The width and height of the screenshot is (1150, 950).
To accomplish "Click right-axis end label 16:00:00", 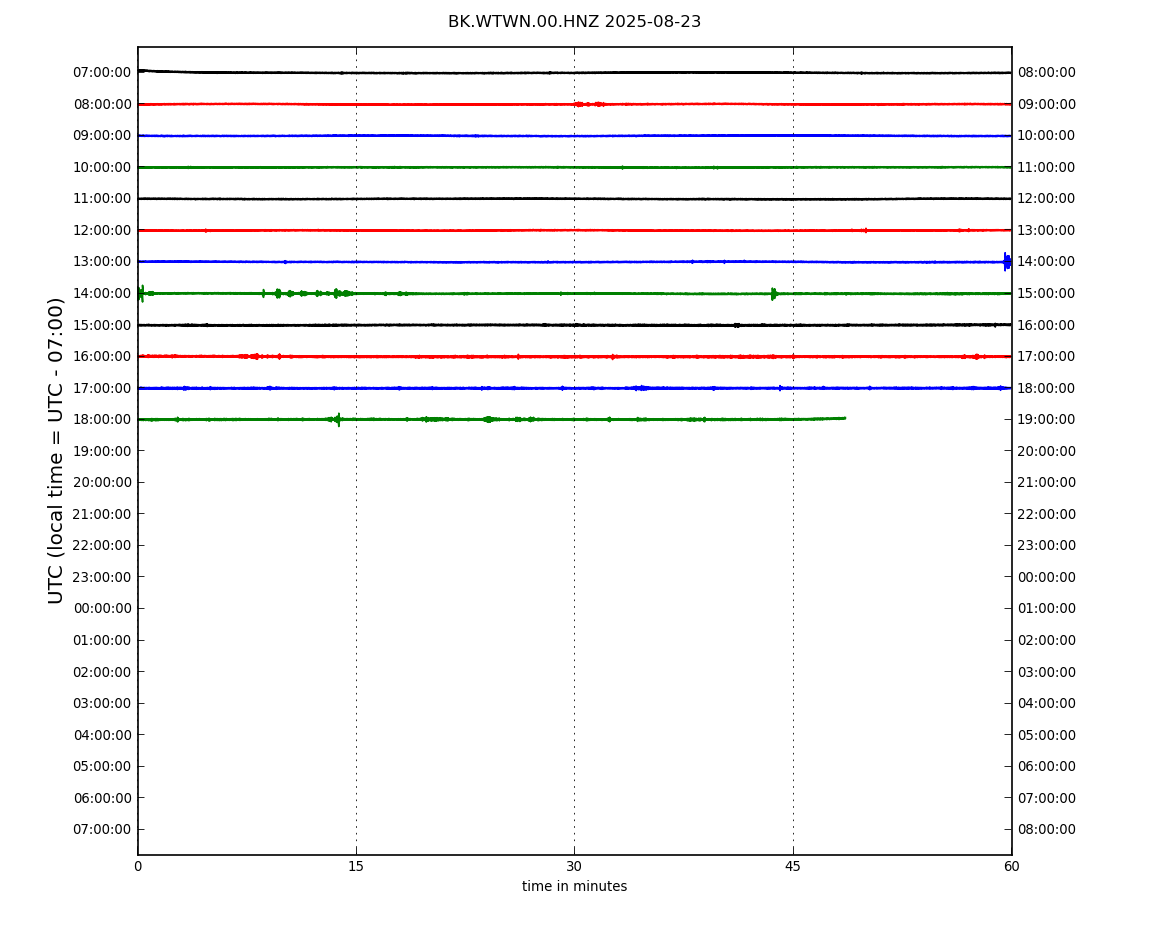I will pyautogui.click(x=1047, y=325).
